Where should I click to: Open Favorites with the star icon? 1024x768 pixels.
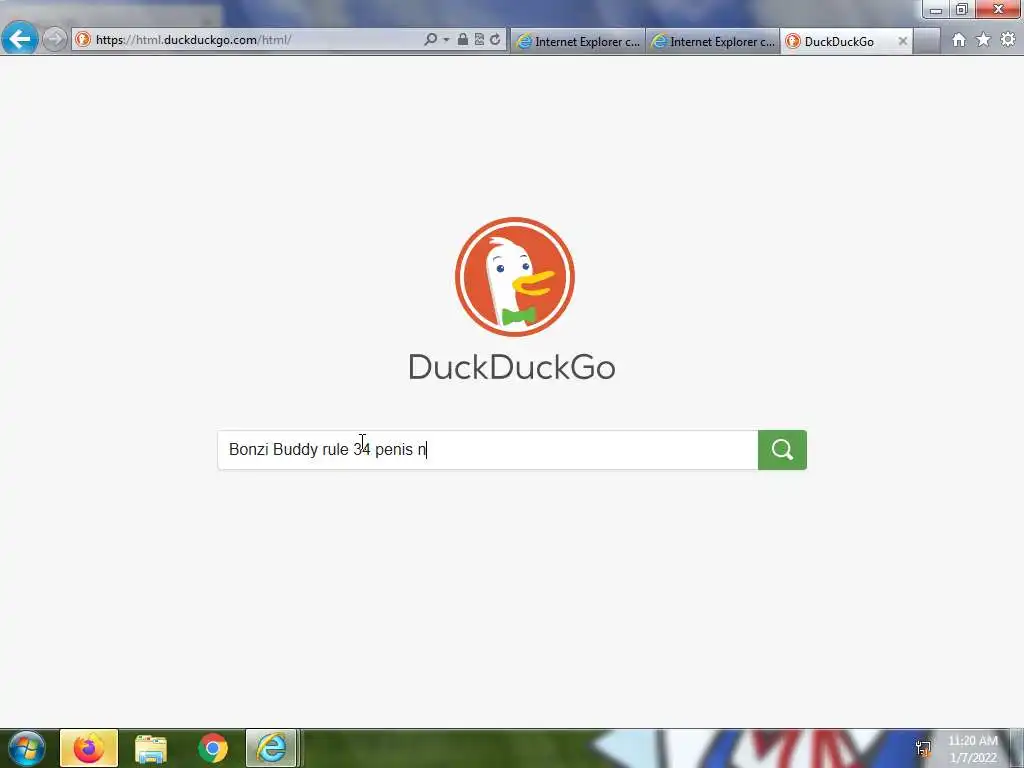(983, 40)
